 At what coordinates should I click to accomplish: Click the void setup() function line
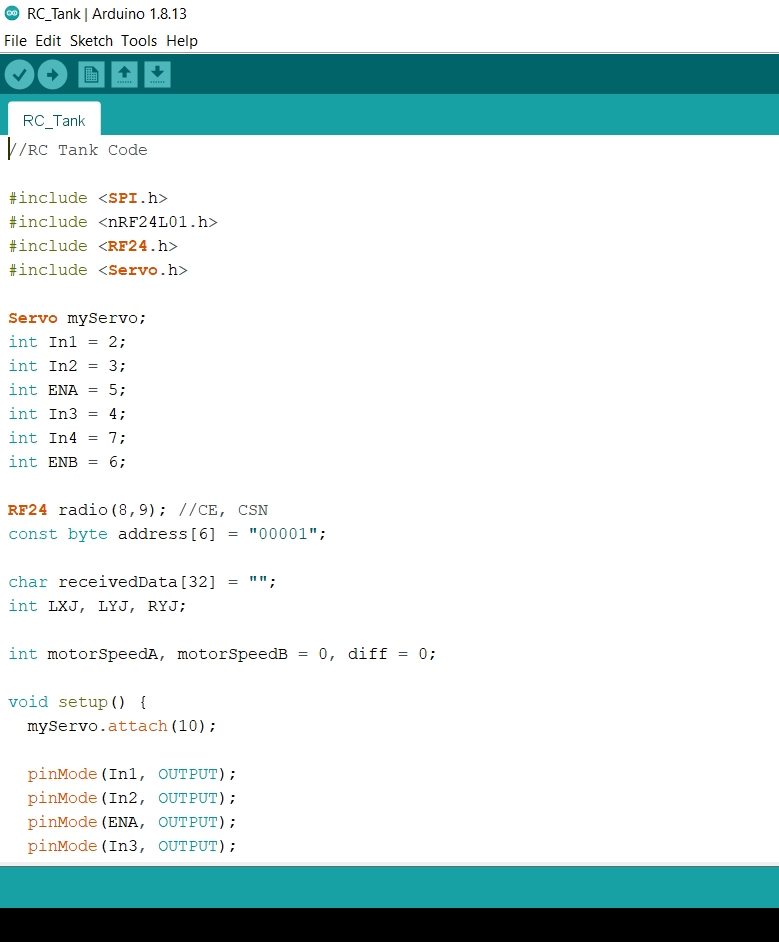click(x=78, y=702)
